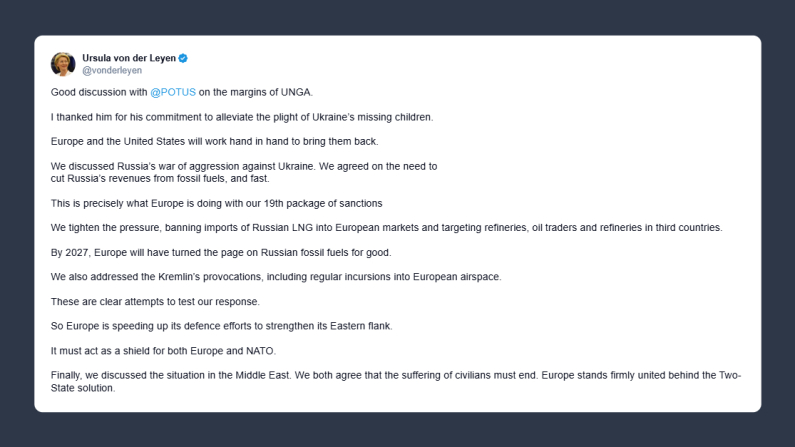Click the Middle East situation sentence
Image resolution: width=795 pixels, height=447 pixels.
(395, 375)
